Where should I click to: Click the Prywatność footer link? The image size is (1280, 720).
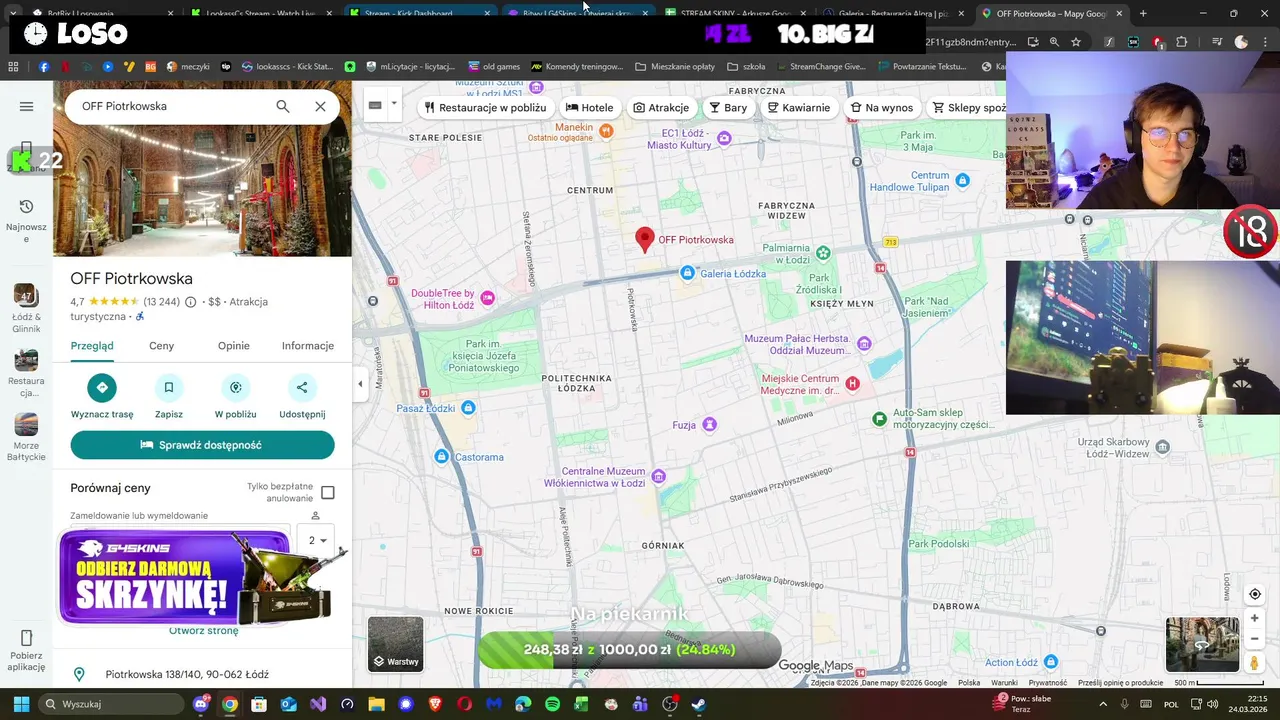(x=1047, y=683)
